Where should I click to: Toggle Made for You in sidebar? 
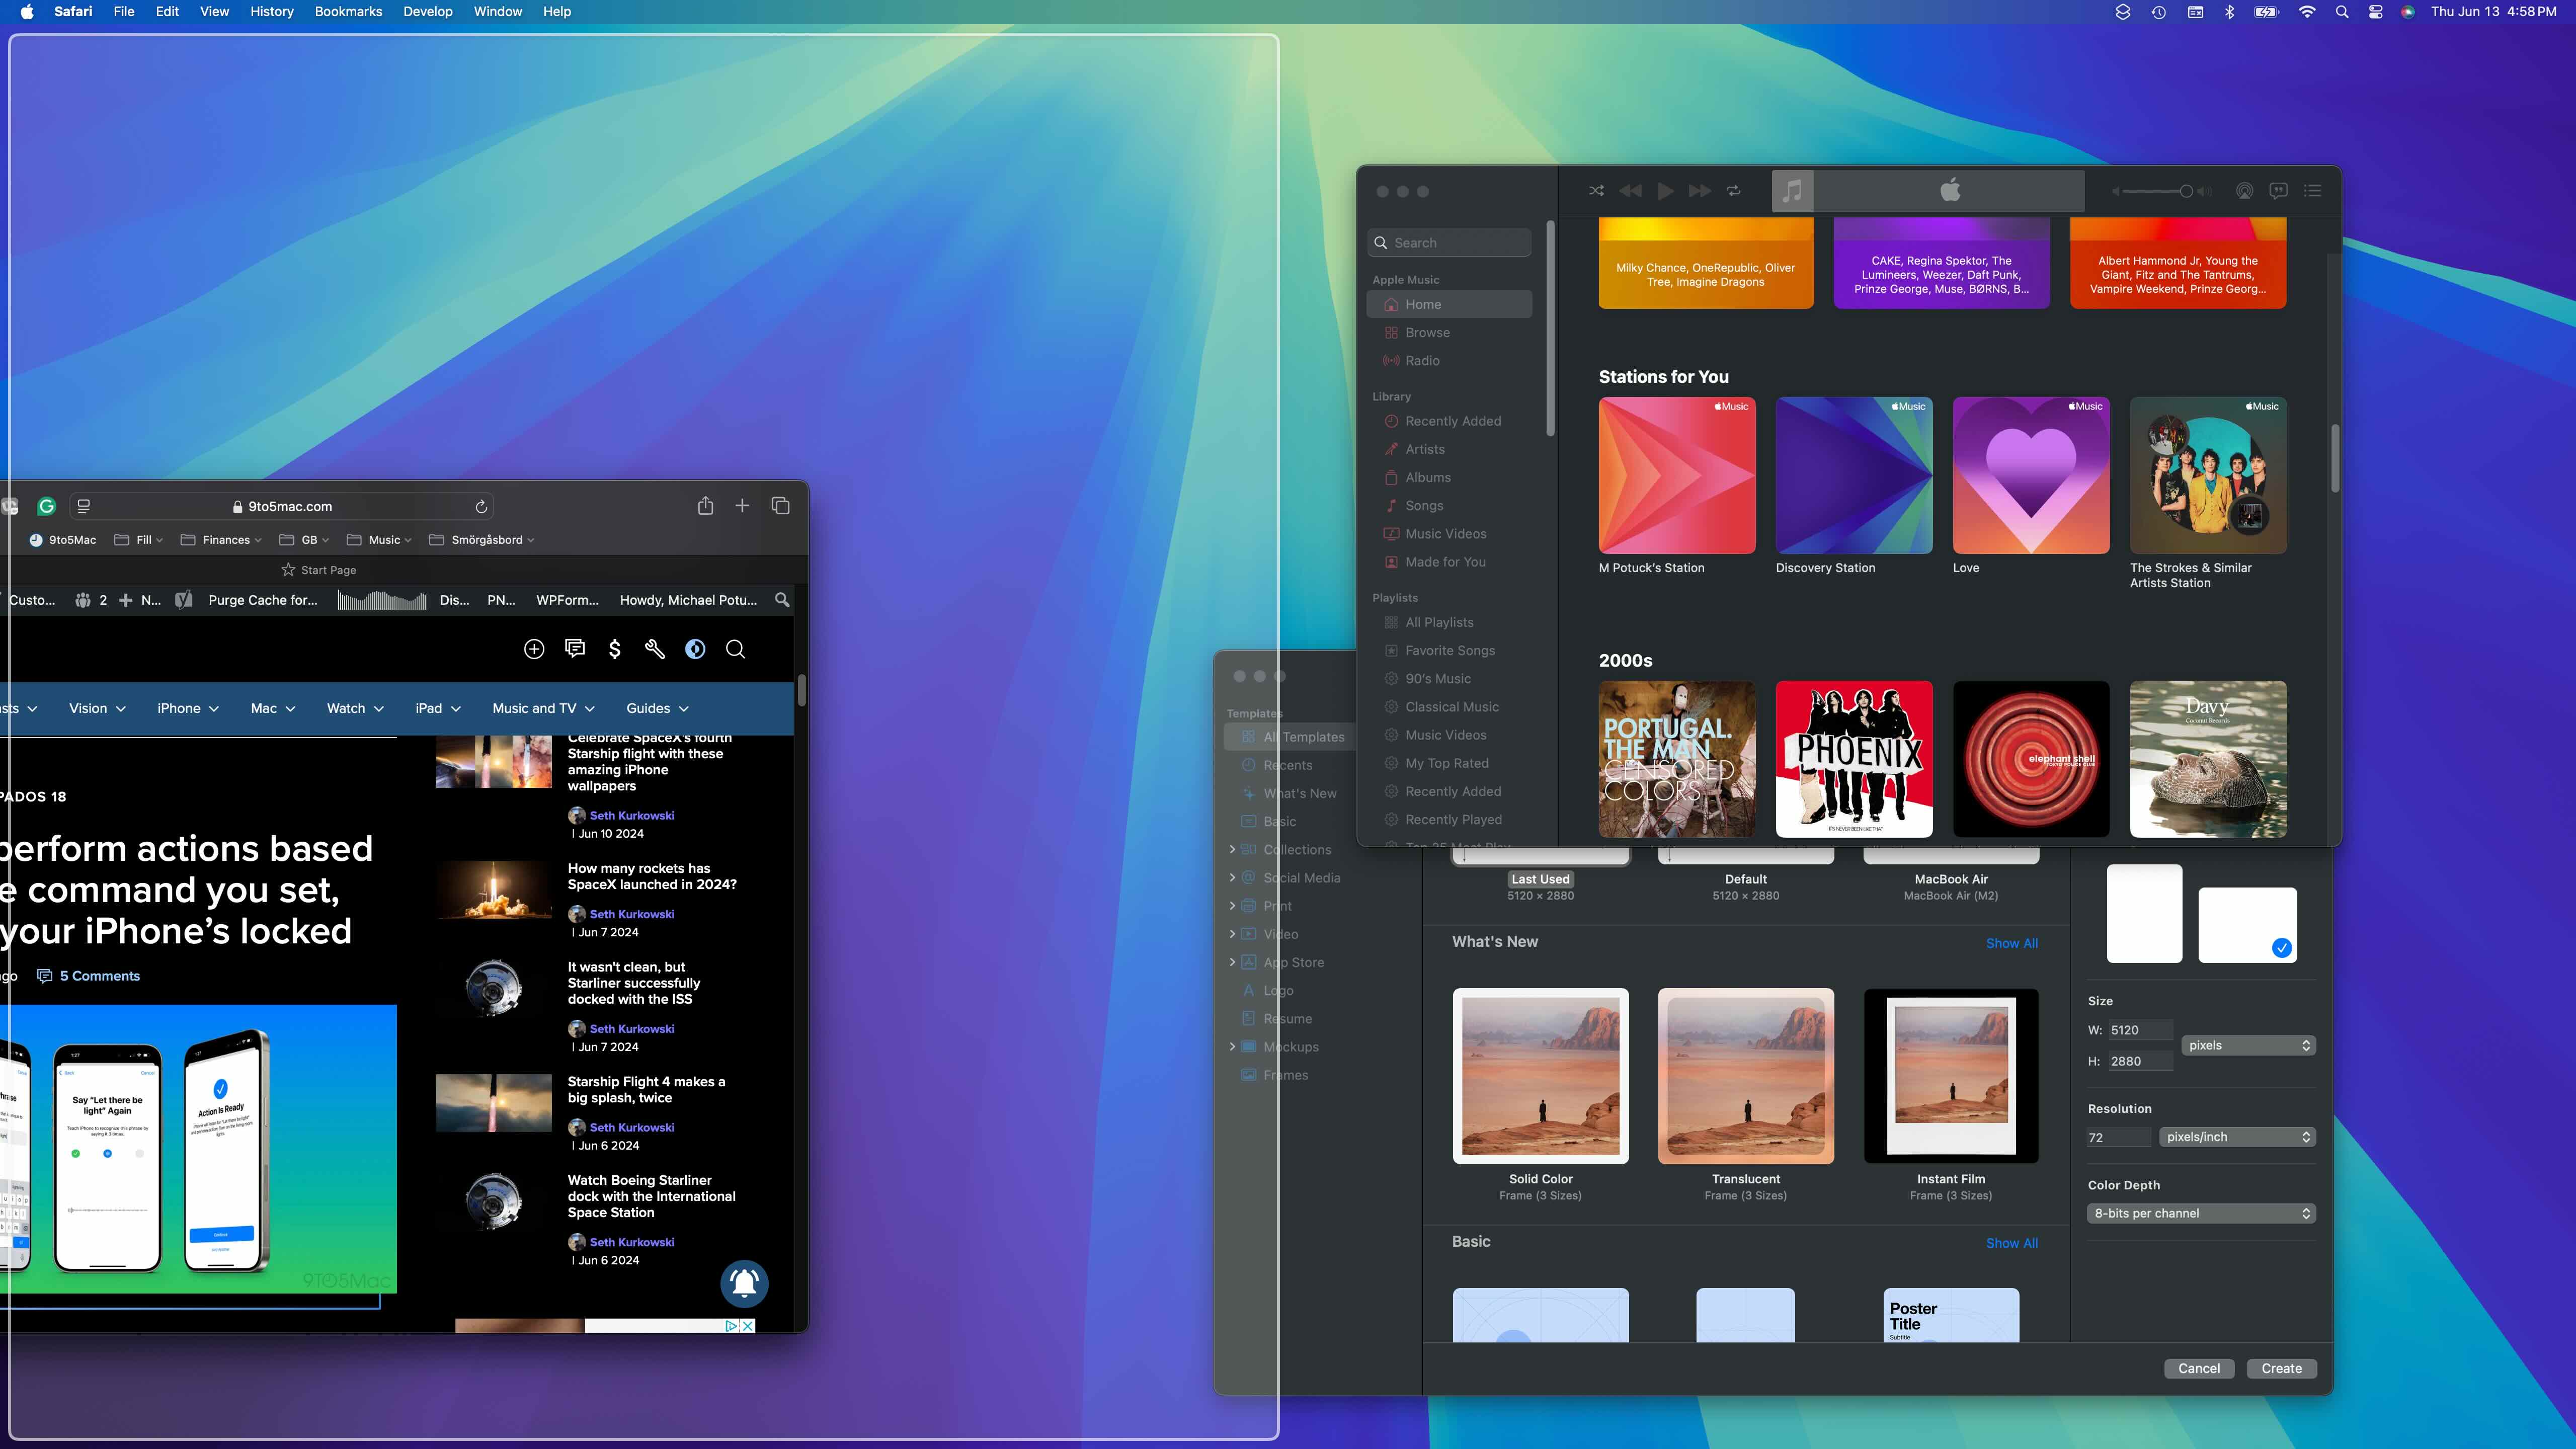[x=1443, y=561]
